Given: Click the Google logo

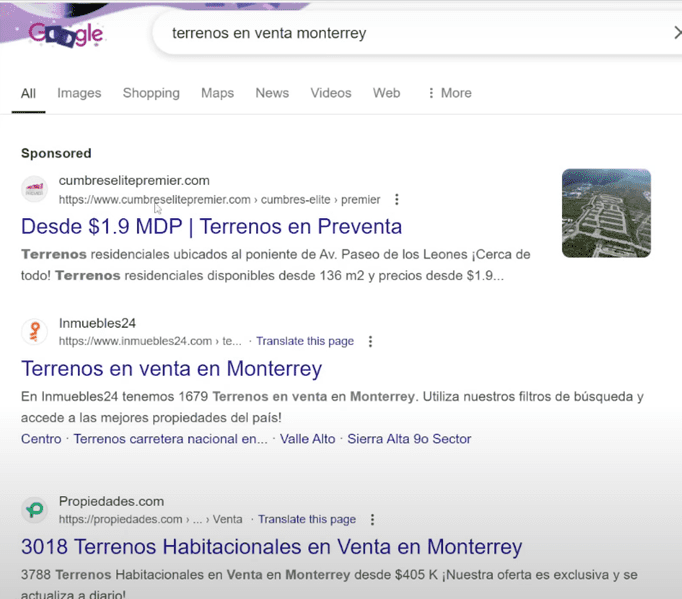Looking at the screenshot, I should click(66, 35).
